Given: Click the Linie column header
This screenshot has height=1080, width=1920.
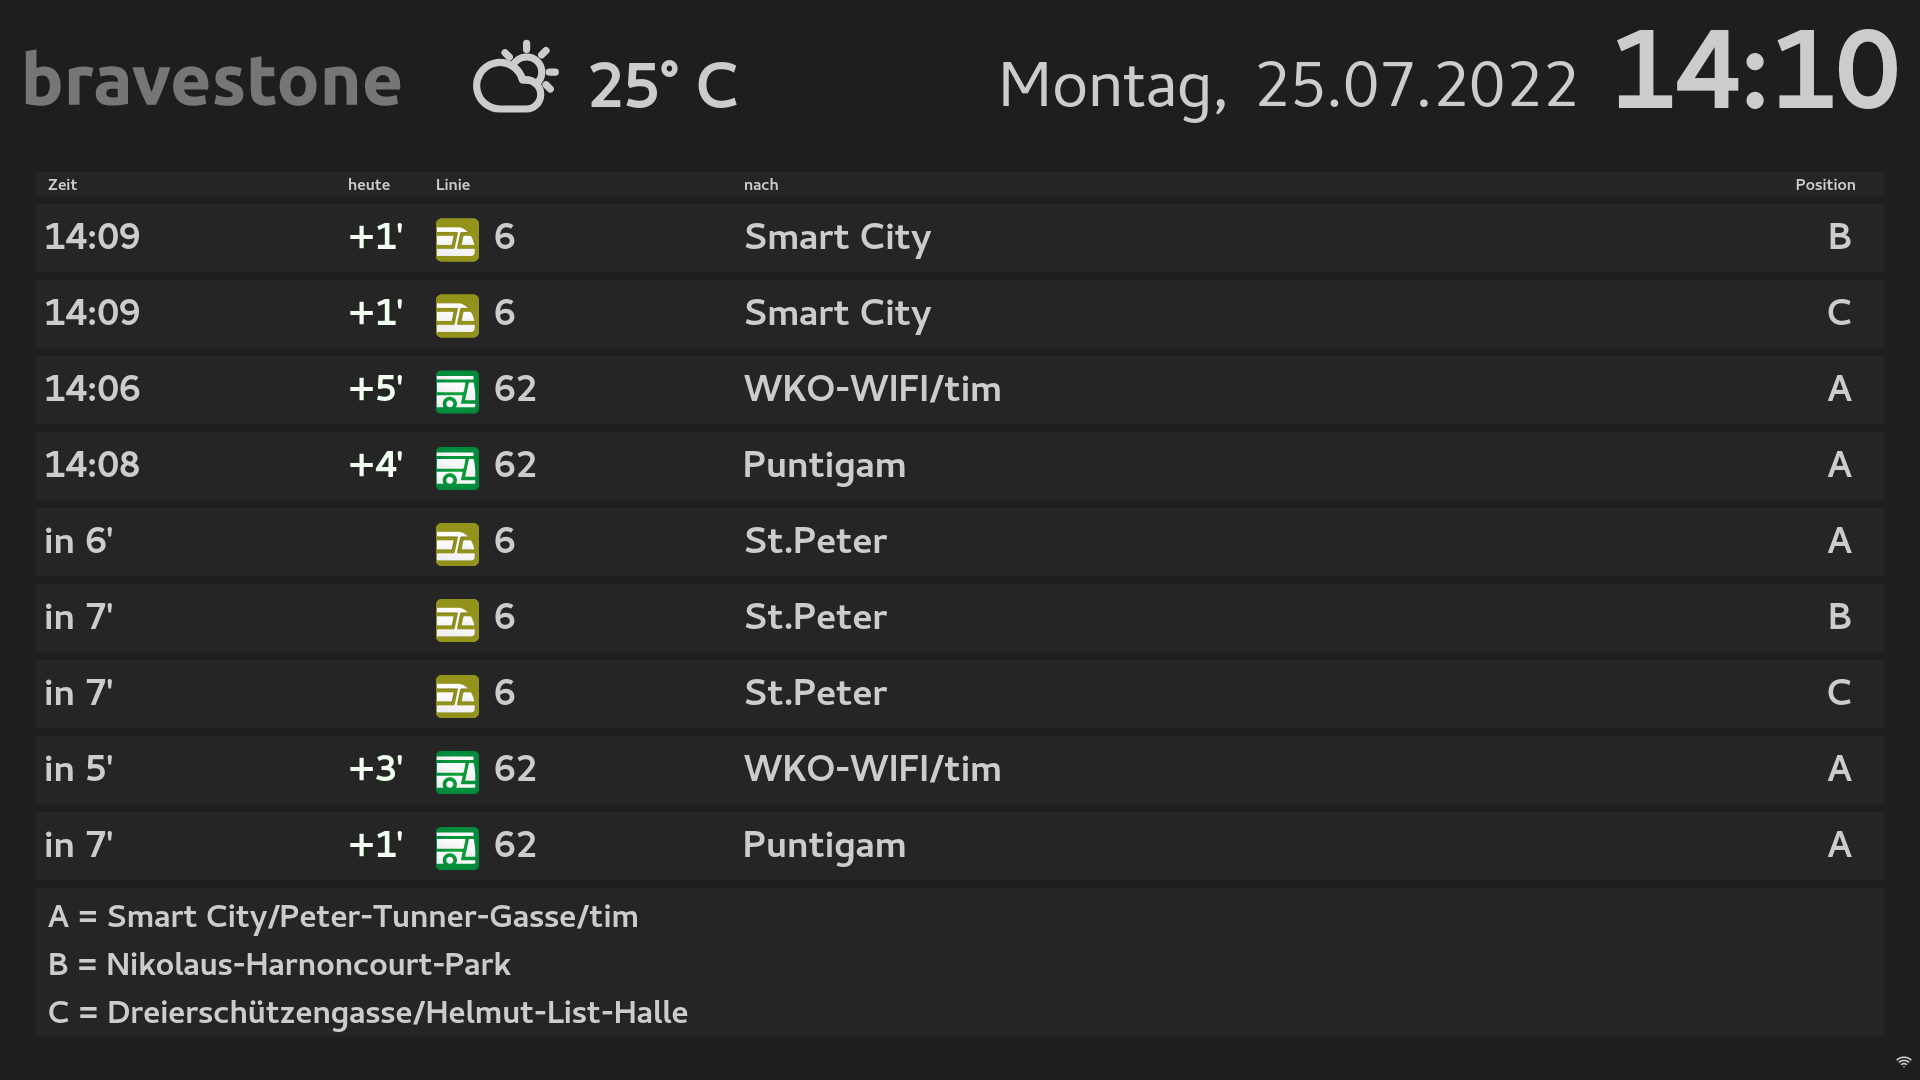Looking at the screenshot, I should [x=452, y=185].
